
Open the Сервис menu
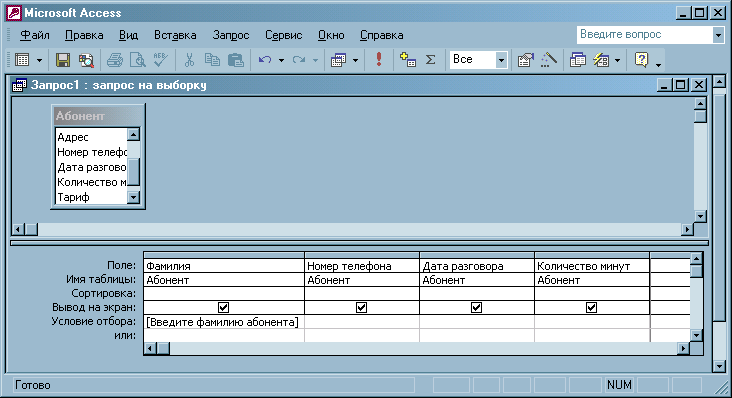(x=283, y=35)
